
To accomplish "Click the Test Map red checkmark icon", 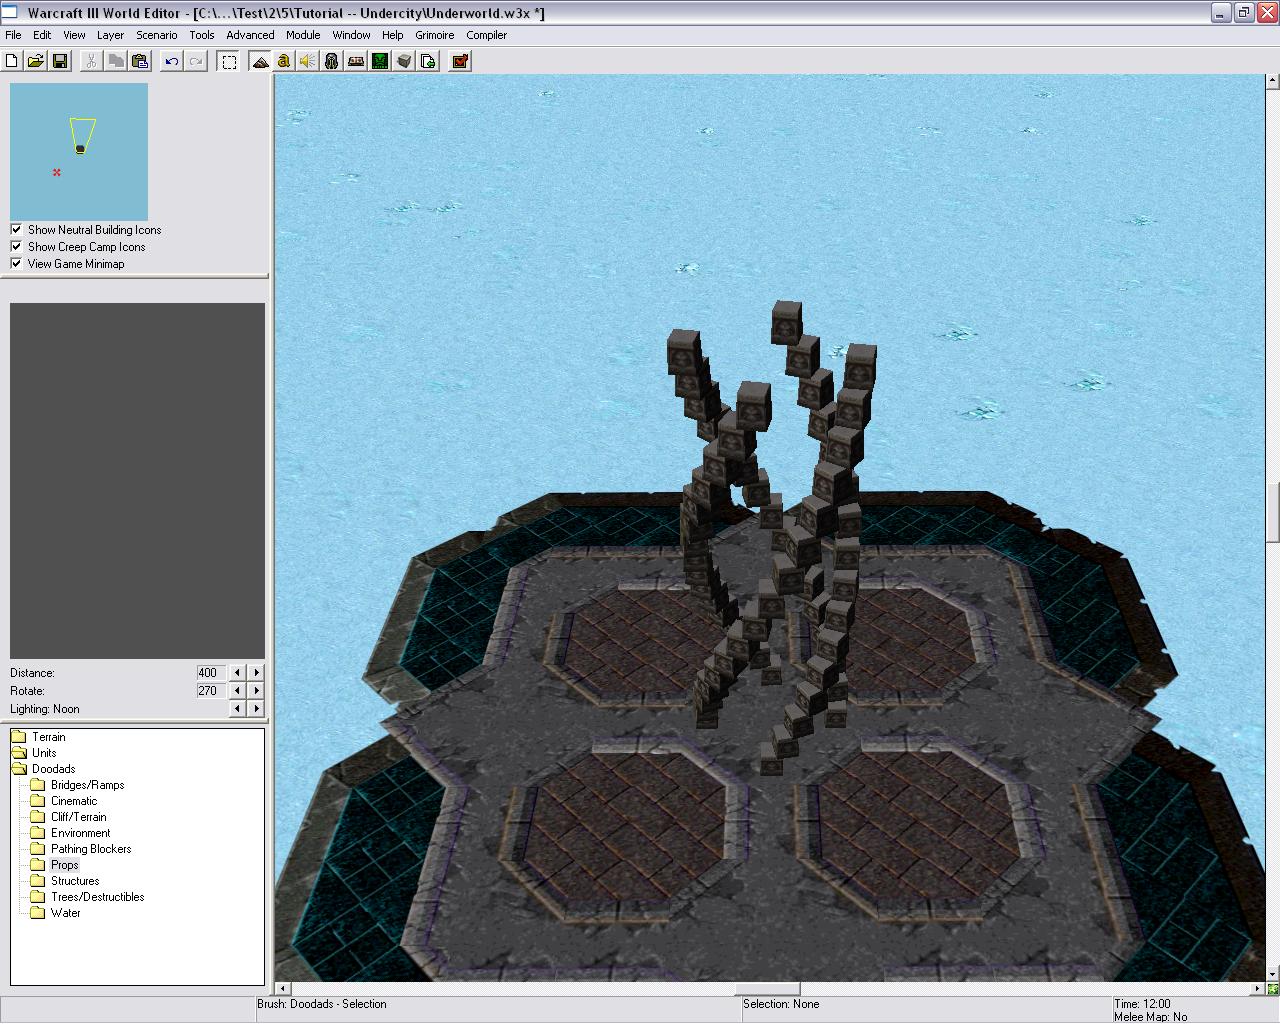I will [460, 61].
